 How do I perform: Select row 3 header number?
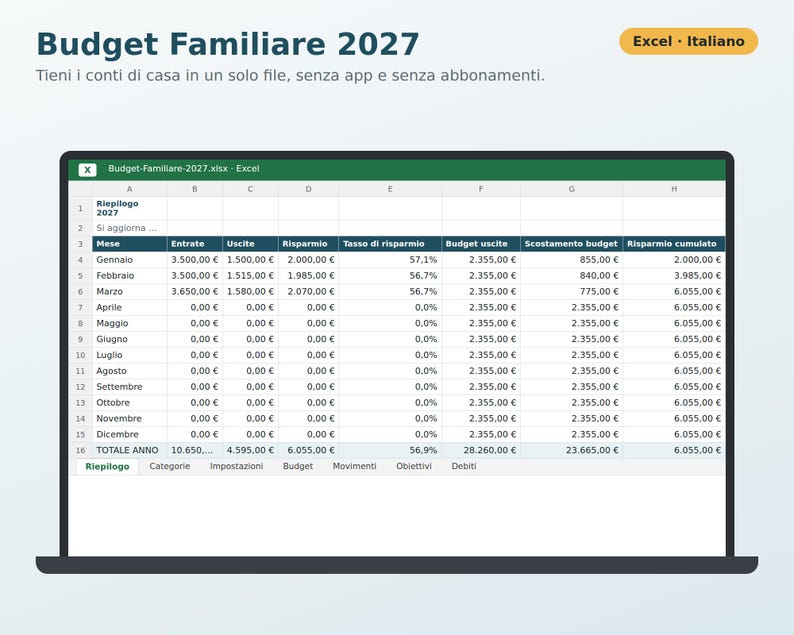coord(81,244)
